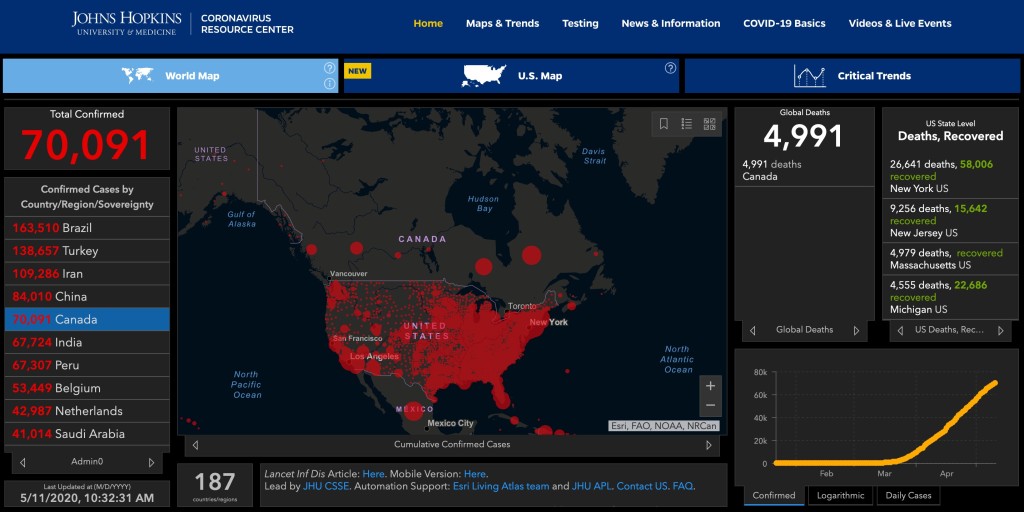This screenshot has height=512, width=1024.
Task: Select Peru in the country list
Action: pos(87,365)
